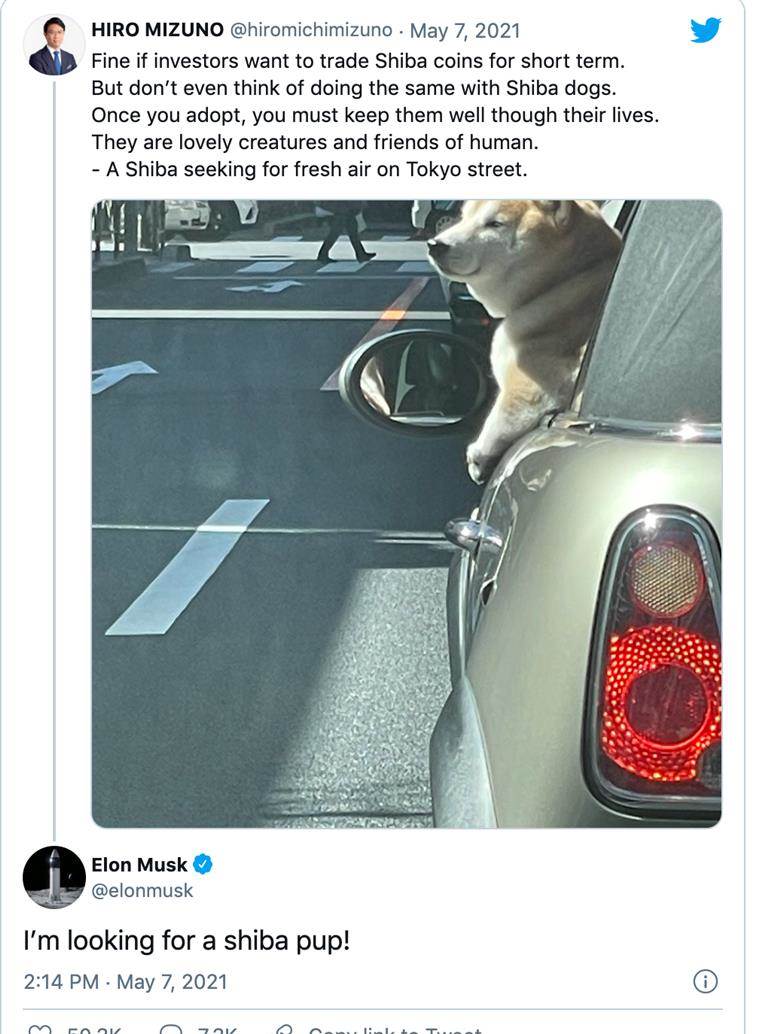Like the tweet via heart icon
Viewport: 780px width, 1034px height.
tap(41, 1030)
